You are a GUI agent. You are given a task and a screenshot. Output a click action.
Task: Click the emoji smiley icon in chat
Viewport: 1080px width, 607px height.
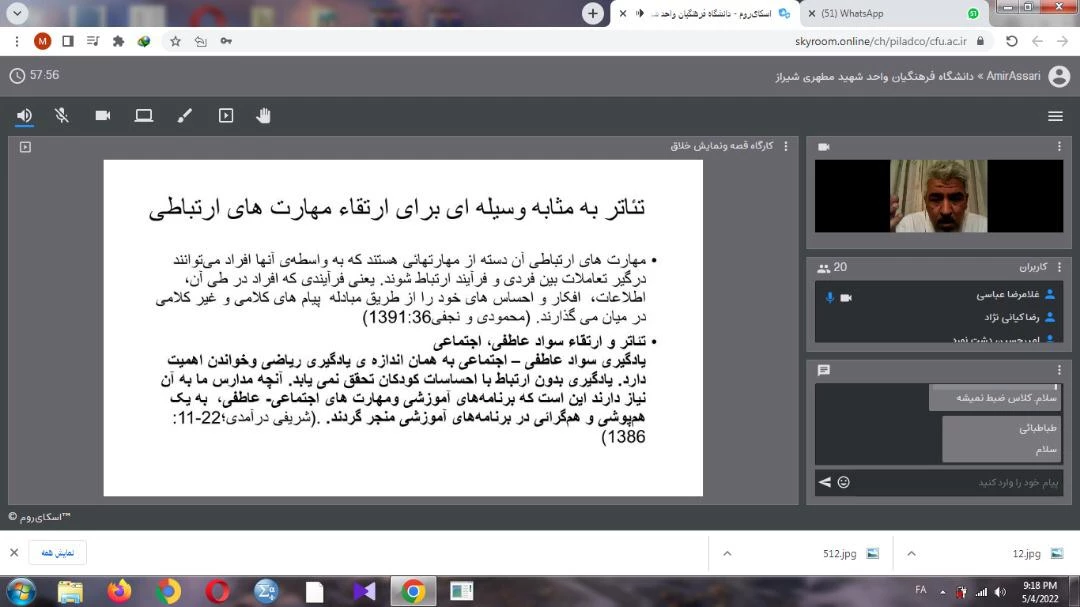(844, 482)
